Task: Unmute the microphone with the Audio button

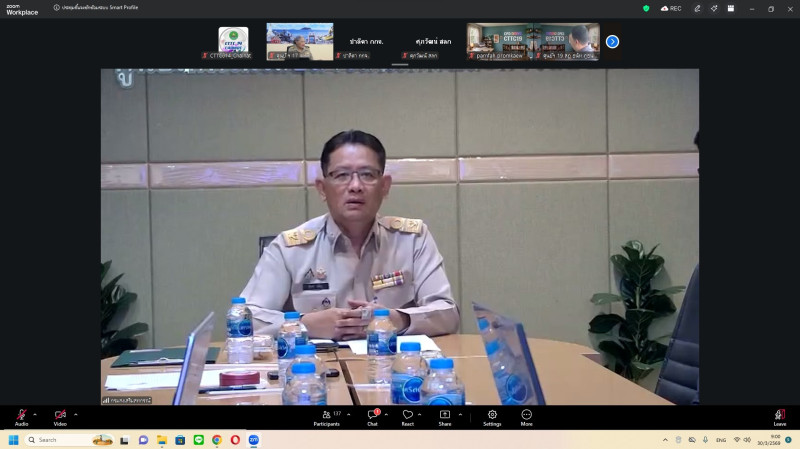Action: (21, 415)
